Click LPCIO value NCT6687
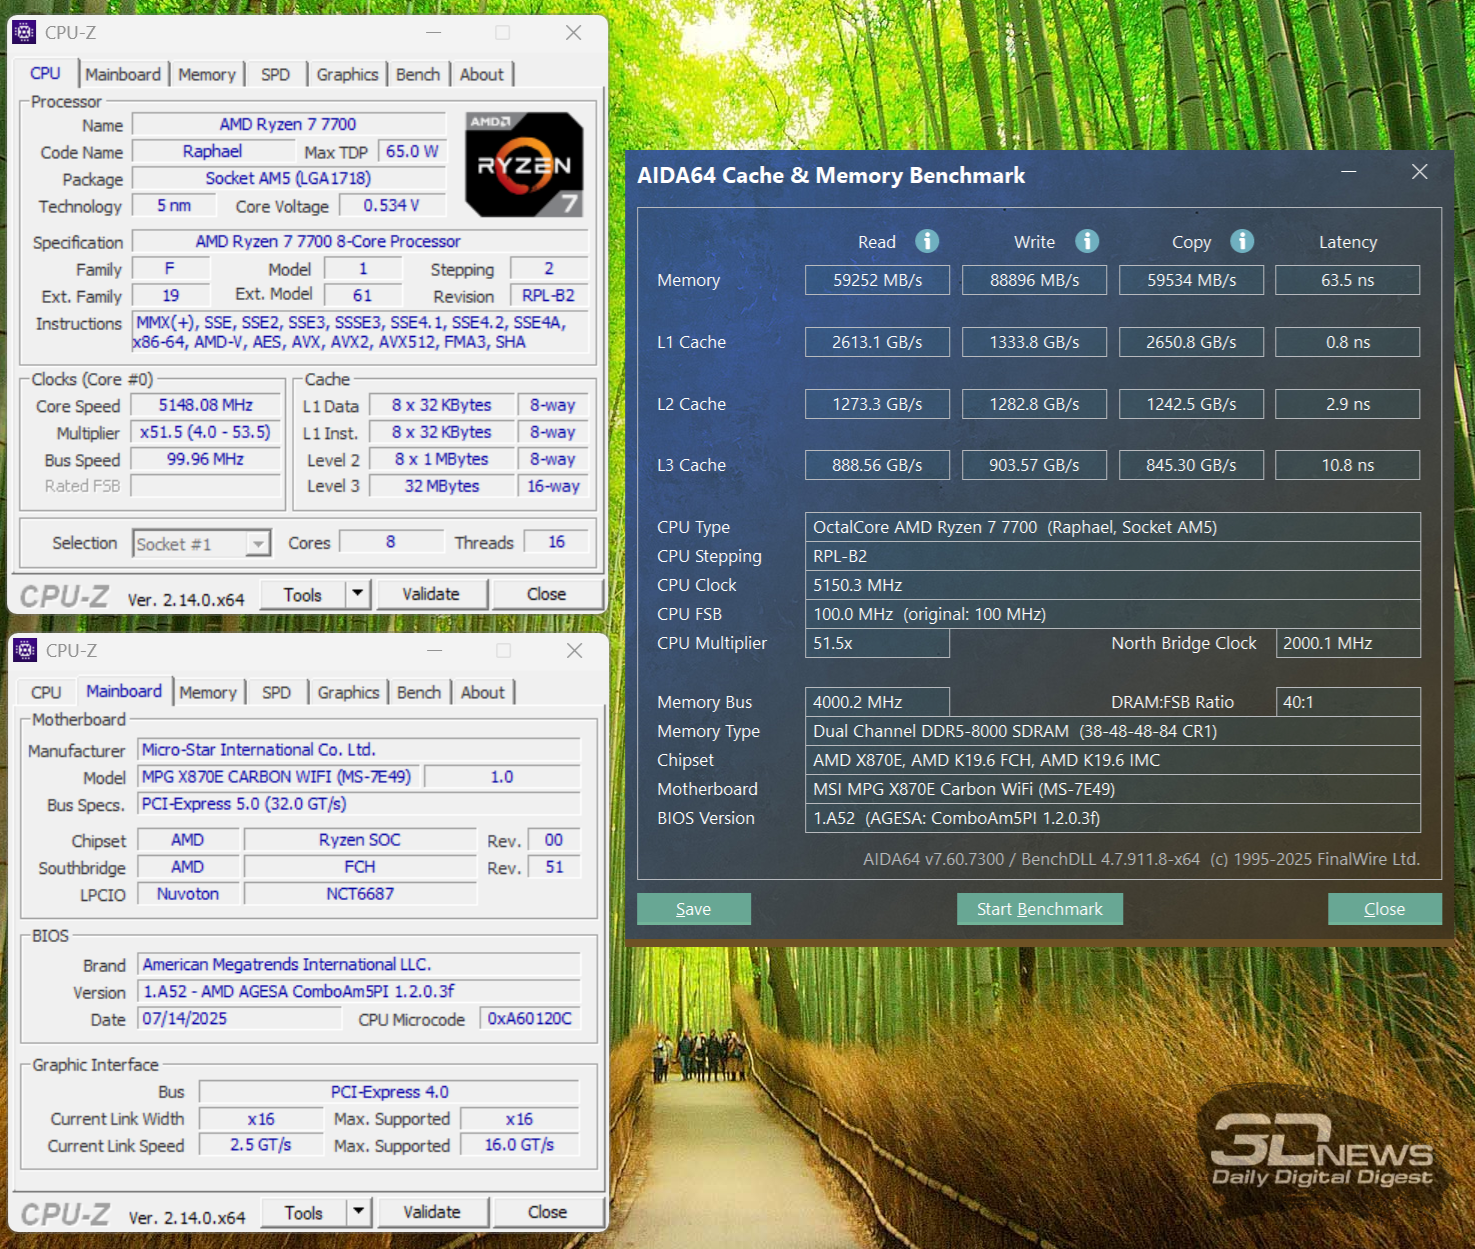The width and height of the screenshot is (1475, 1249). click(360, 894)
